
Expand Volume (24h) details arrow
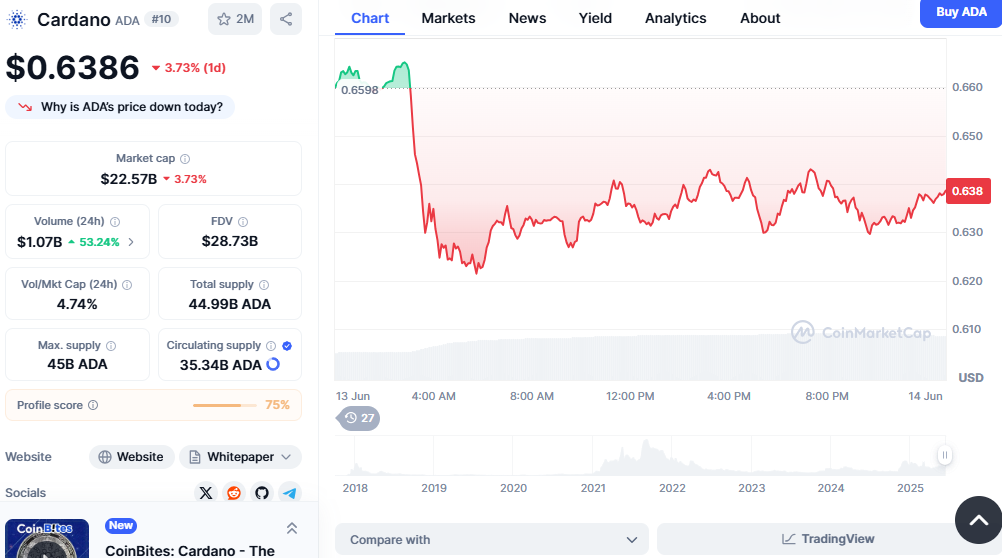131,242
